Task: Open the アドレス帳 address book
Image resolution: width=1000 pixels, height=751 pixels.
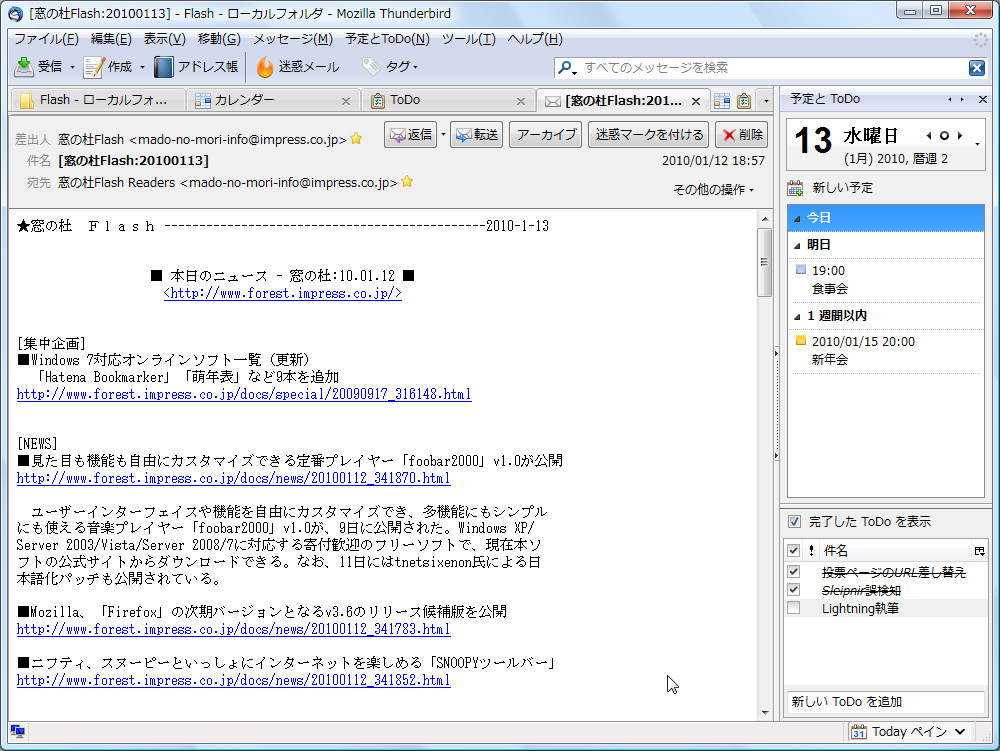Action: [196, 67]
